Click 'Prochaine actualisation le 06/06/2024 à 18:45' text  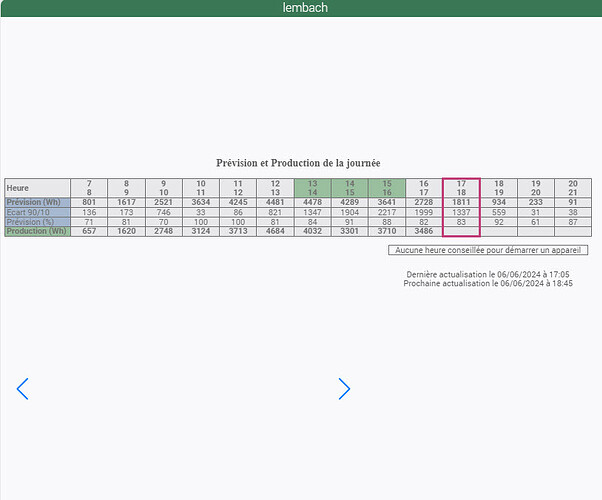point(488,283)
